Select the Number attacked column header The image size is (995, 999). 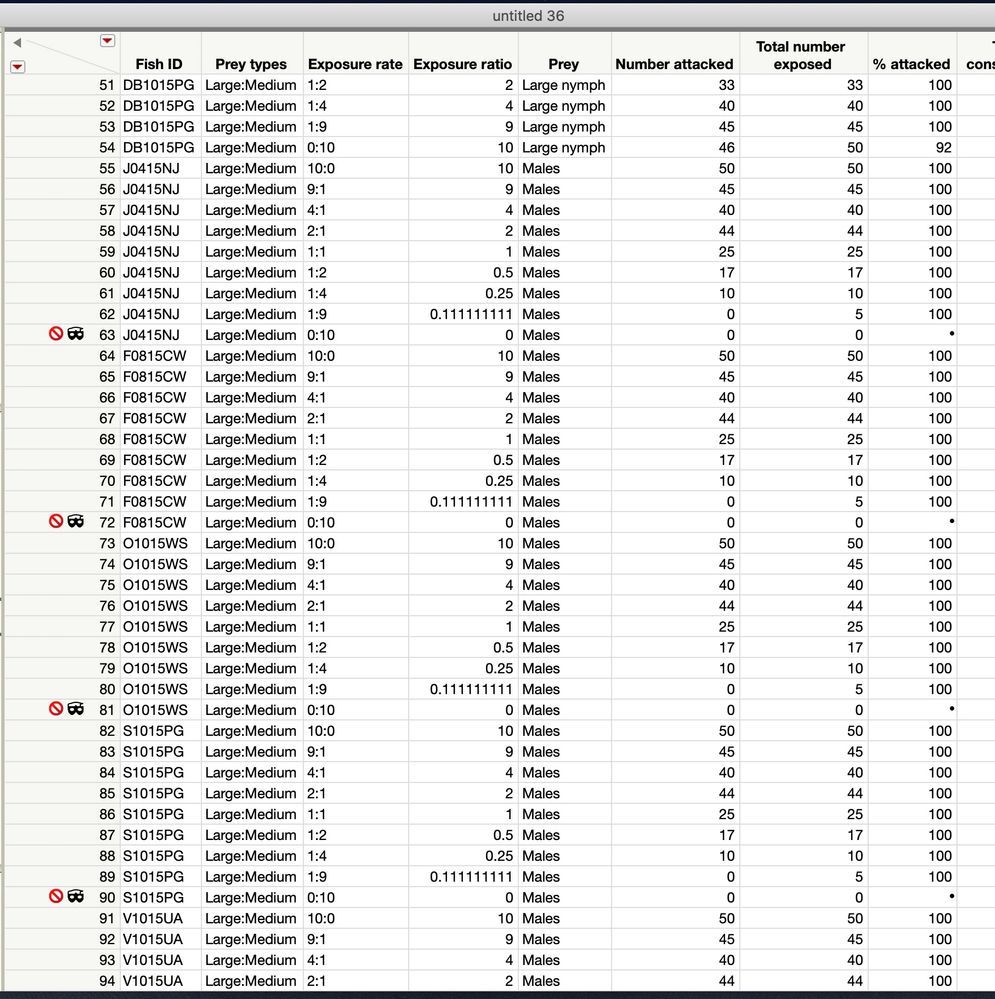pyautogui.click(x=674, y=64)
